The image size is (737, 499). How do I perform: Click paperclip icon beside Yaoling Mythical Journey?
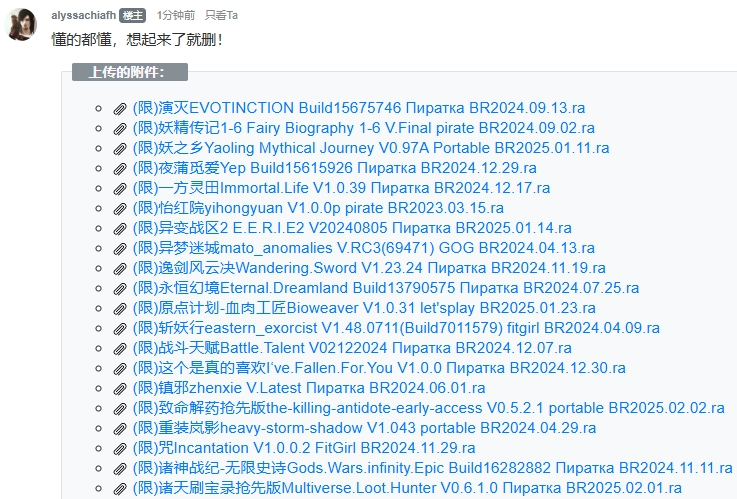coord(120,148)
